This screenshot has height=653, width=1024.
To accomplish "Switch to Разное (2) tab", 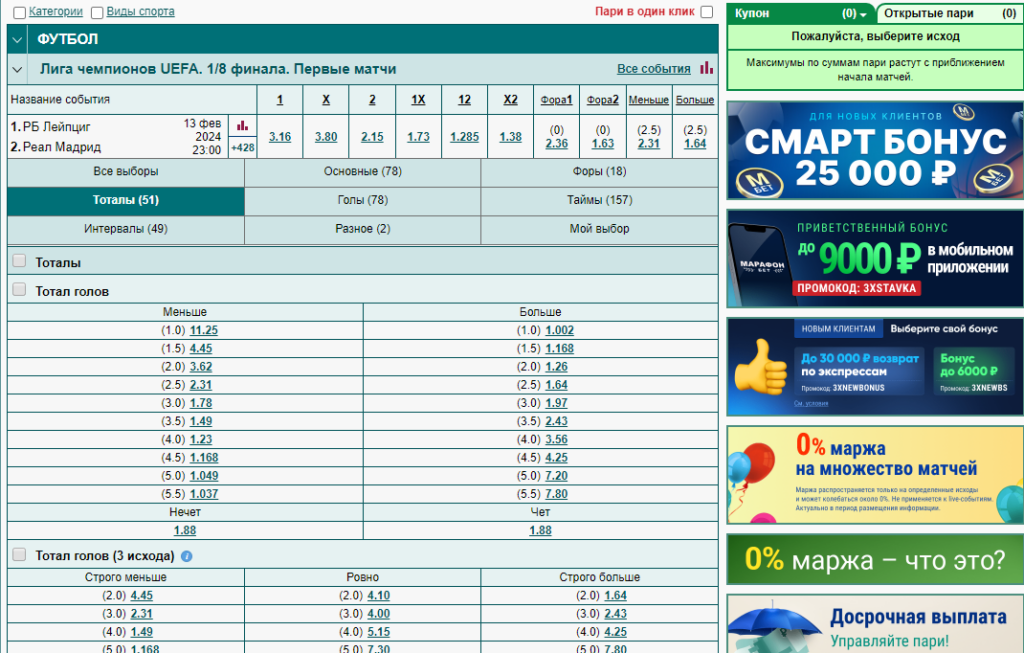I will point(362,229).
